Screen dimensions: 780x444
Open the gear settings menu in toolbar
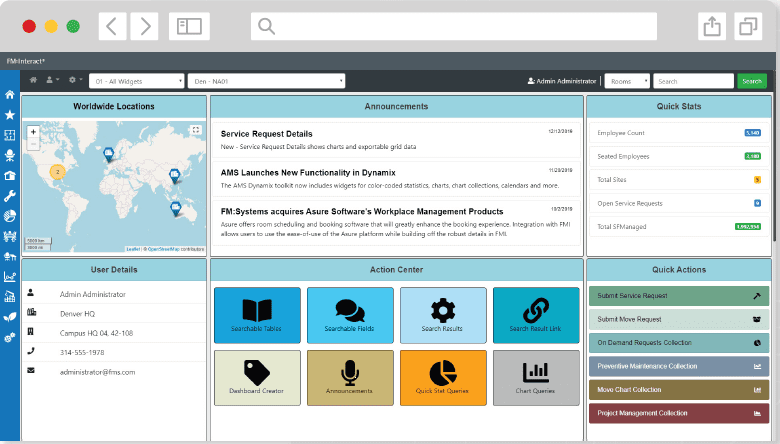coord(75,80)
